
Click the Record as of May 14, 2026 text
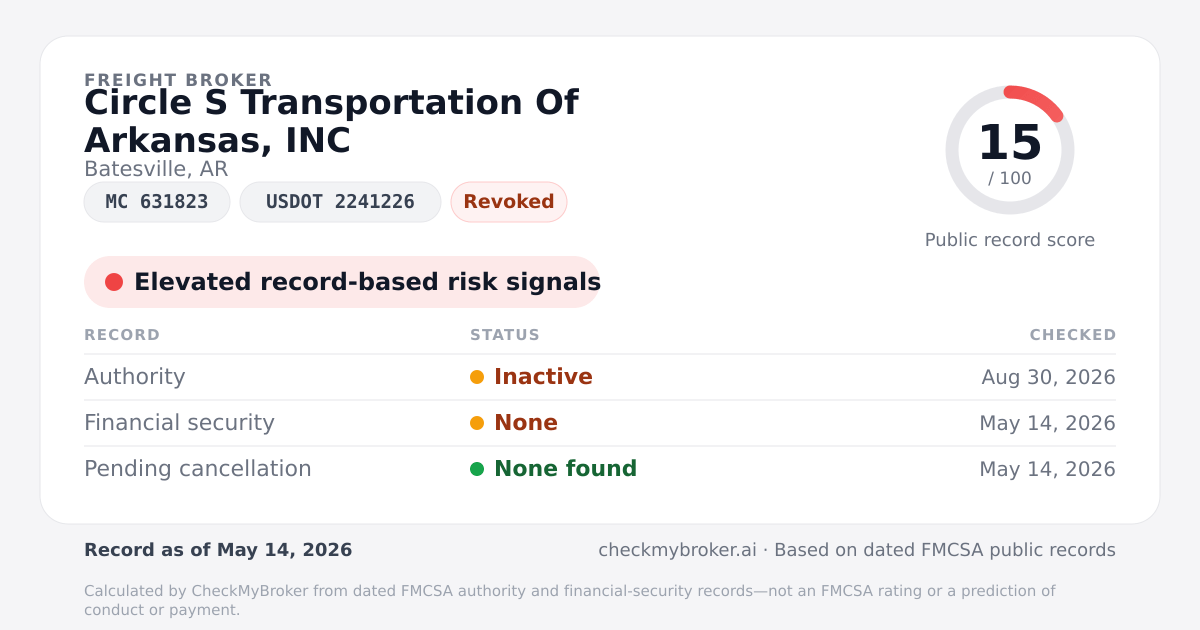218,550
